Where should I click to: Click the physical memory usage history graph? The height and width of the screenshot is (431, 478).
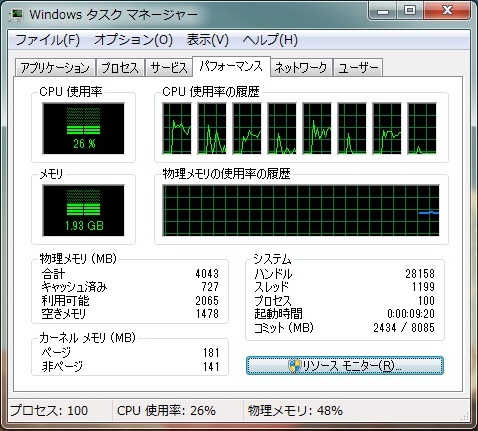301,210
